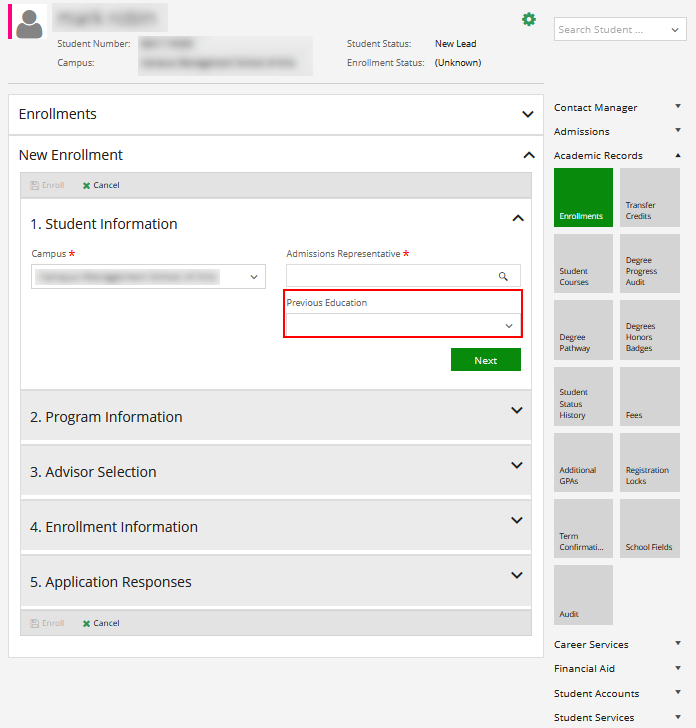This screenshot has height=728, width=696.
Task: Open the Campus dropdown
Action: 148,277
